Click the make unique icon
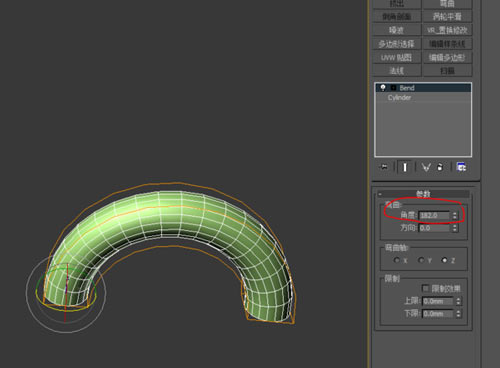Image resolution: width=500 pixels, height=368 pixels. 426,167
